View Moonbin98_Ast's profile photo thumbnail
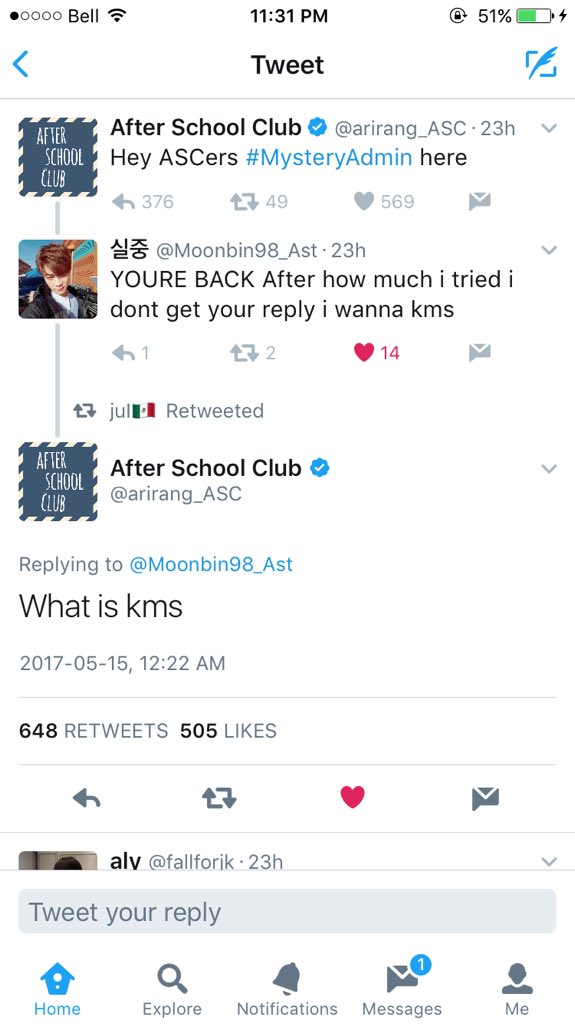The height and width of the screenshot is (1024, 575). pyautogui.click(x=58, y=279)
